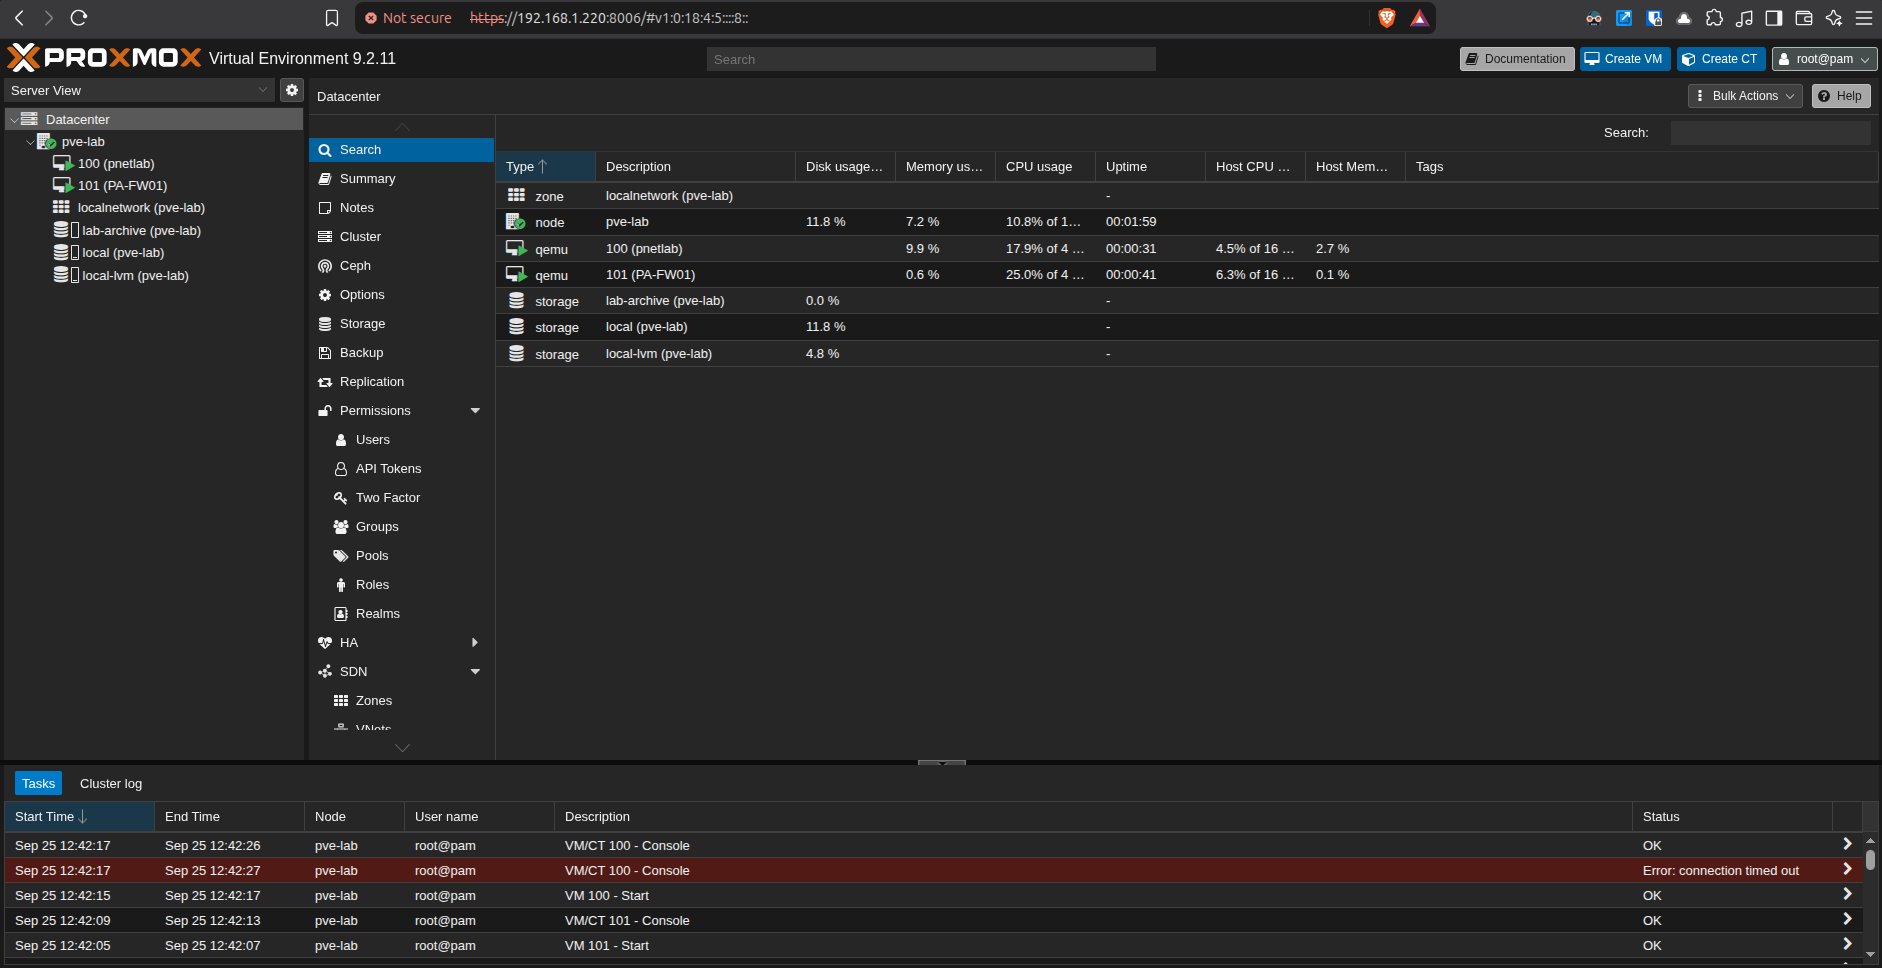This screenshot has width=1882, height=968.
Task: Open the Backup menu item
Action: pyautogui.click(x=401, y=353)
